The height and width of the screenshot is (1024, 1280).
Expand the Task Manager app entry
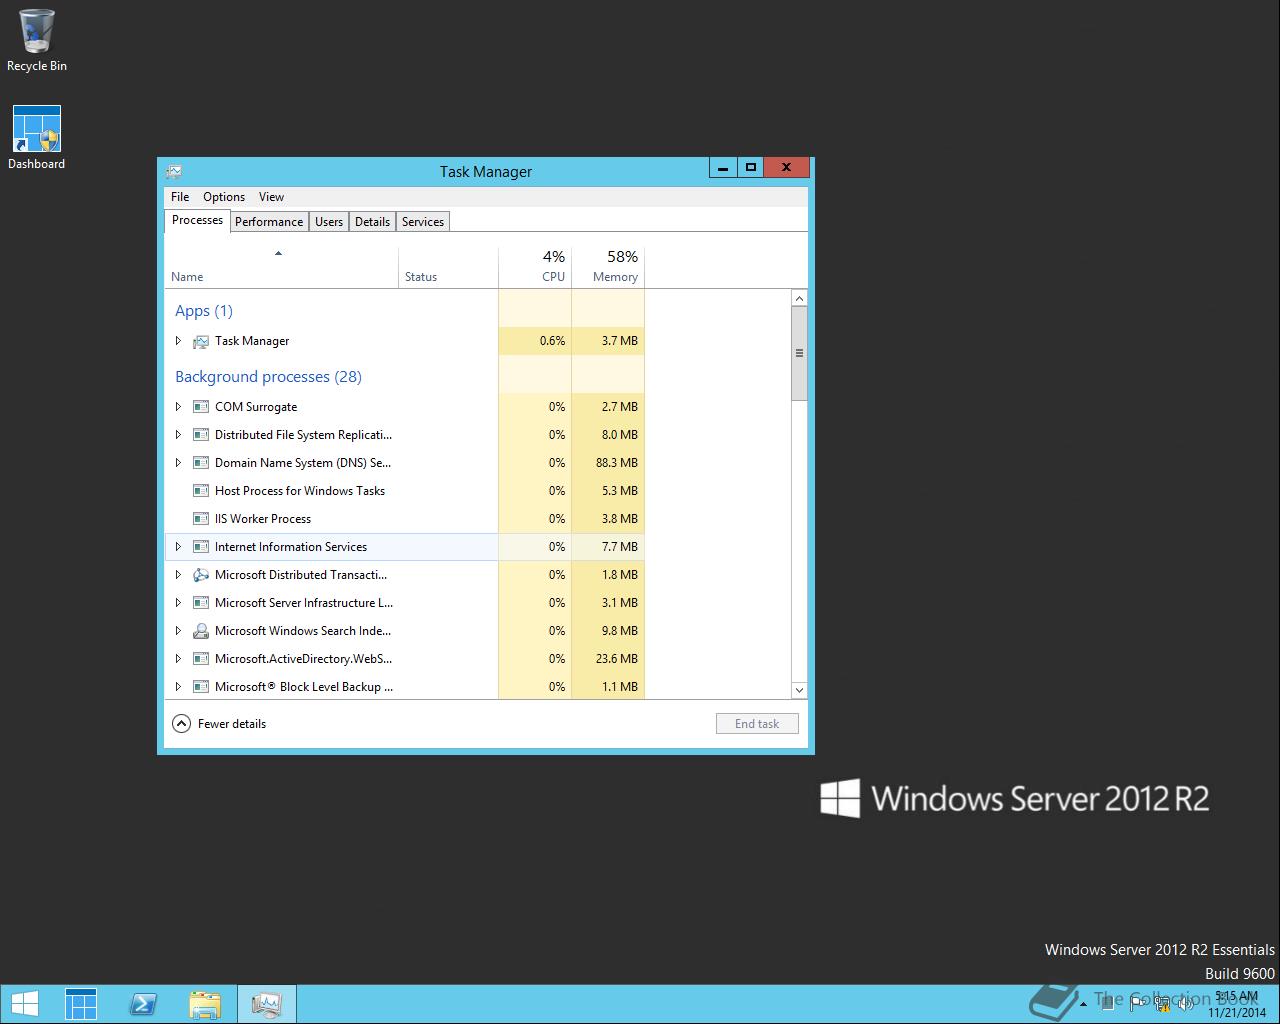pos(178,341)
